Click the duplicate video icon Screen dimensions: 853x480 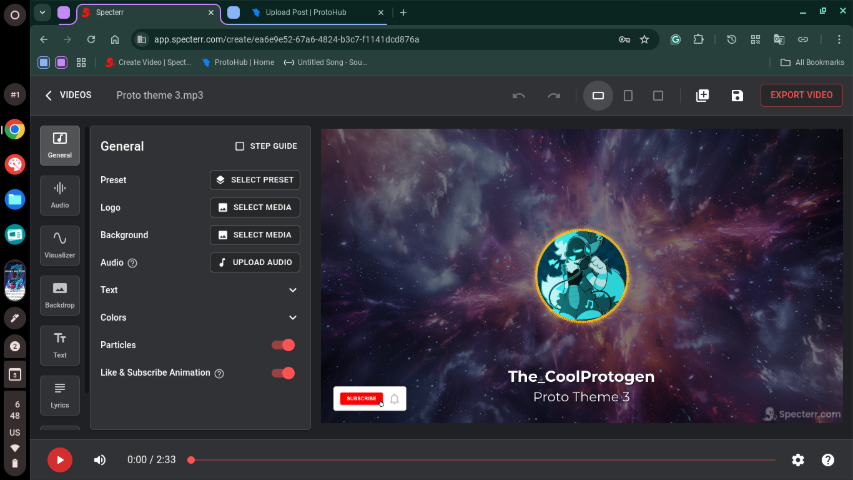click(x=702, y=96)
